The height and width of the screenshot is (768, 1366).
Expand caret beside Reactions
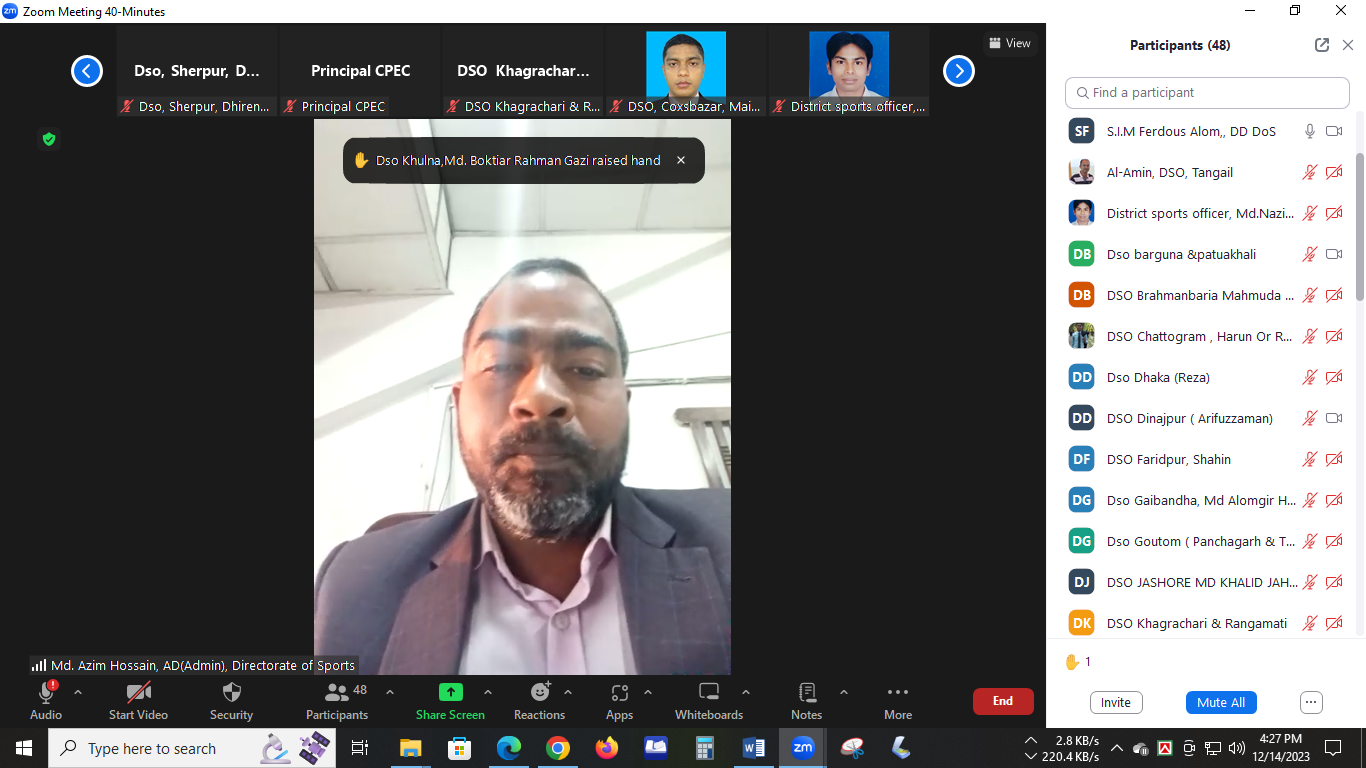568,692
